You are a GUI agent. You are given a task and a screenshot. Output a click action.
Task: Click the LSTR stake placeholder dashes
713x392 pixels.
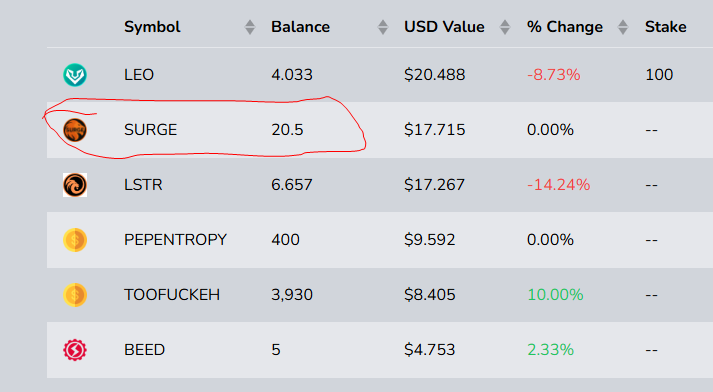tap(652, 186)
